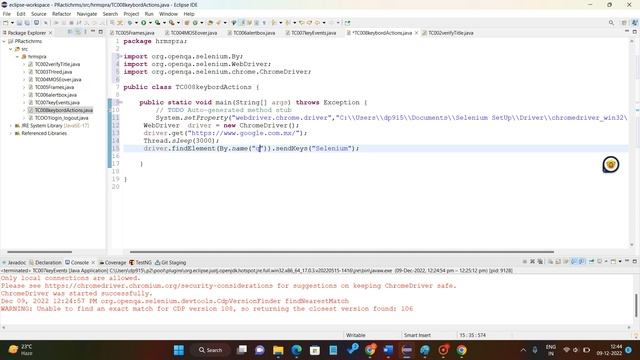This screenshot has height=360, width=640.
Task: Minimize the Console view panel
Action: pyautogui.click(x=627, y=261)
